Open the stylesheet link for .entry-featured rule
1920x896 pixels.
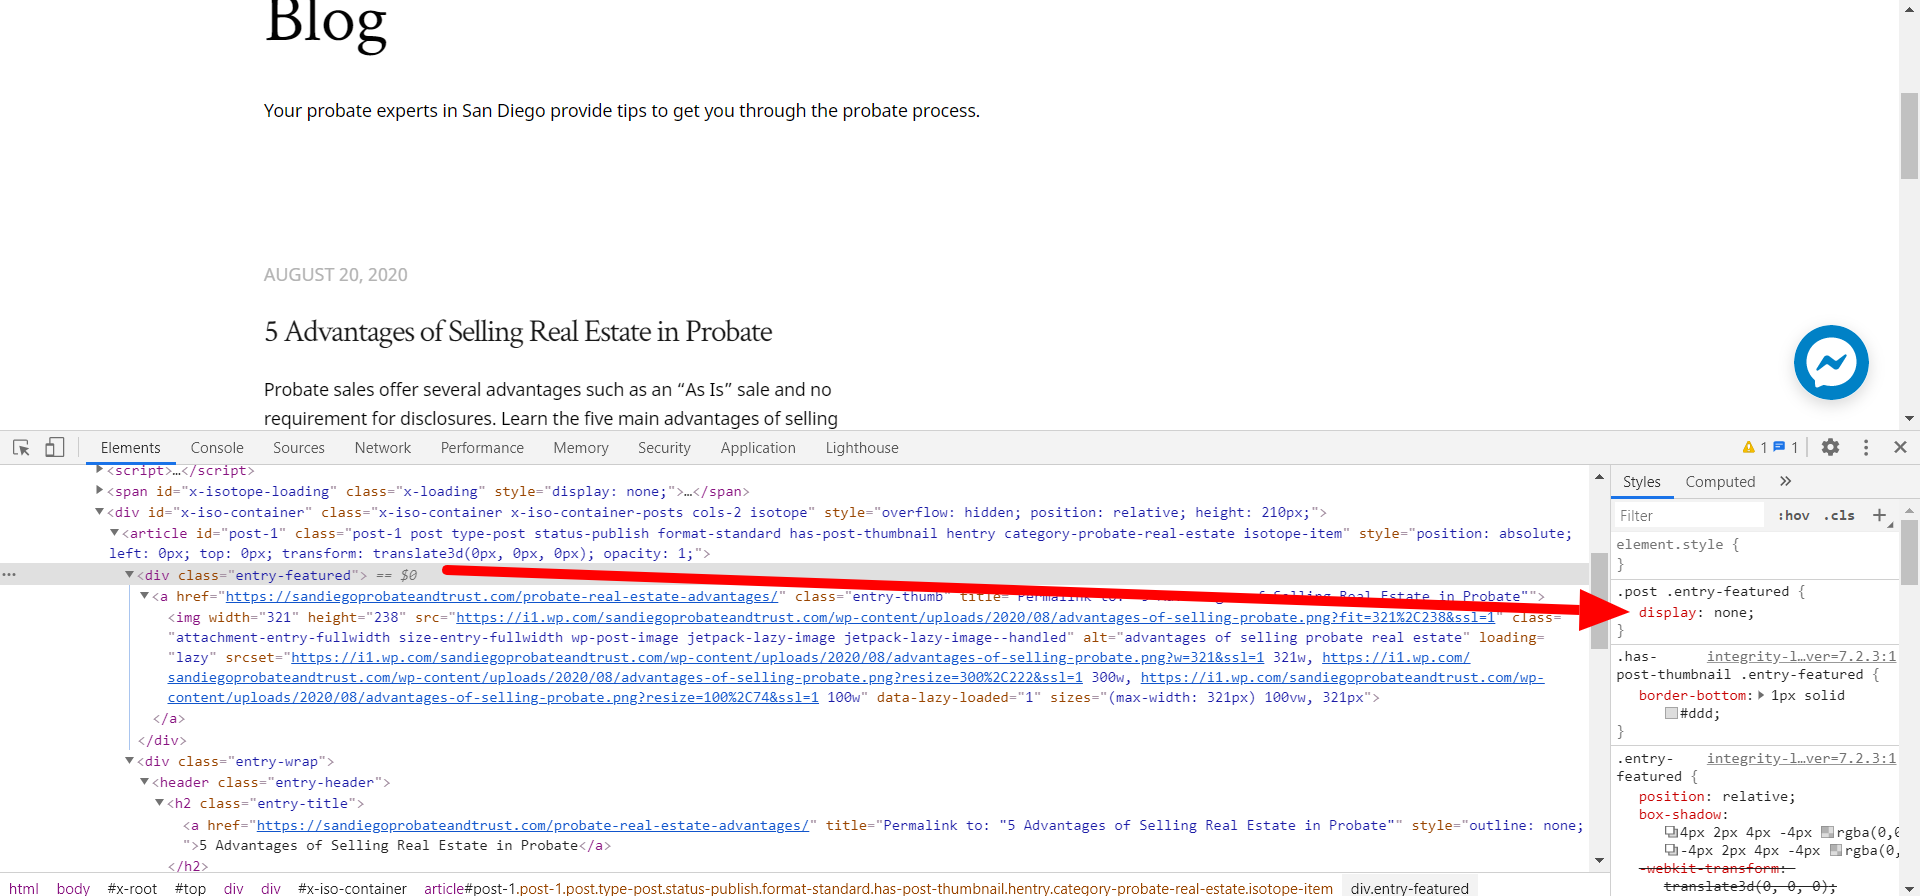tap(1801, 758)
